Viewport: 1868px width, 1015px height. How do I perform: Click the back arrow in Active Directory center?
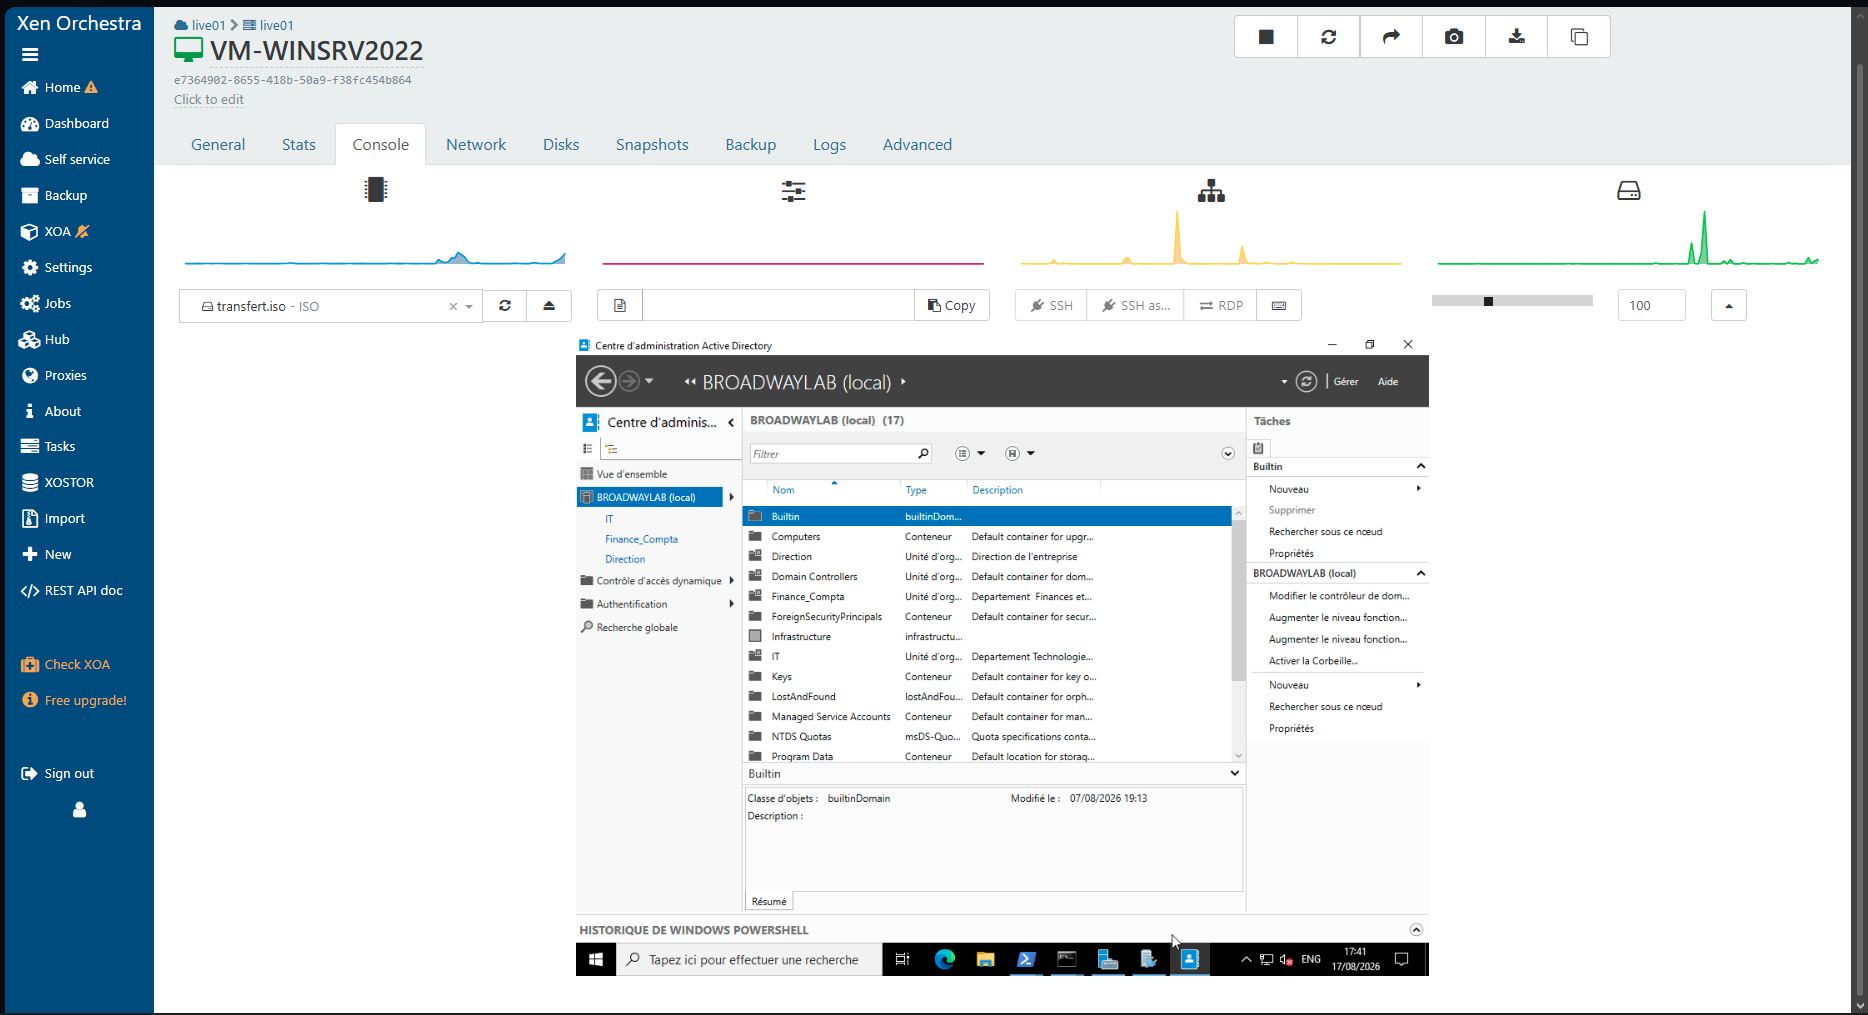coord(600,381)
